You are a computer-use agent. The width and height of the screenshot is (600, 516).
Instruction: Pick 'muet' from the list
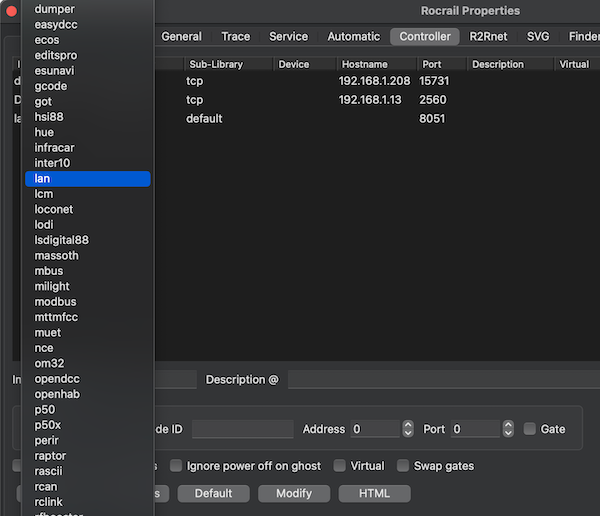click(x=88, y=333)
